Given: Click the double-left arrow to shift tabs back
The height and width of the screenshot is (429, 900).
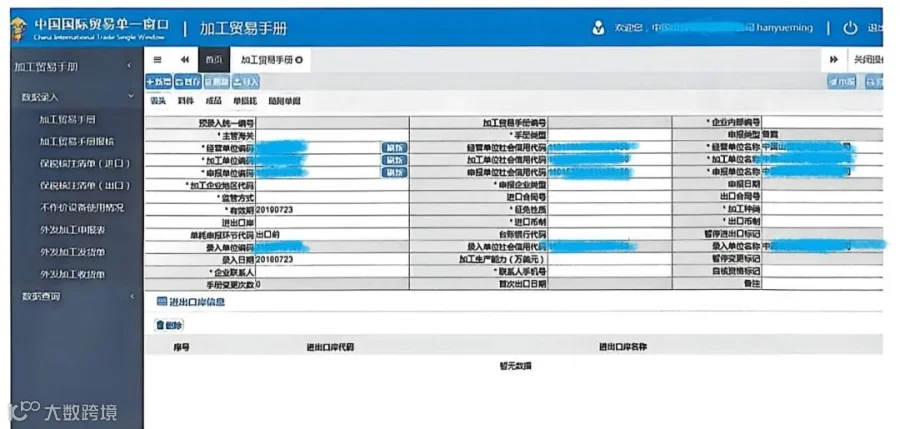Looking at the screenshot, I should [x=185, y=60].
